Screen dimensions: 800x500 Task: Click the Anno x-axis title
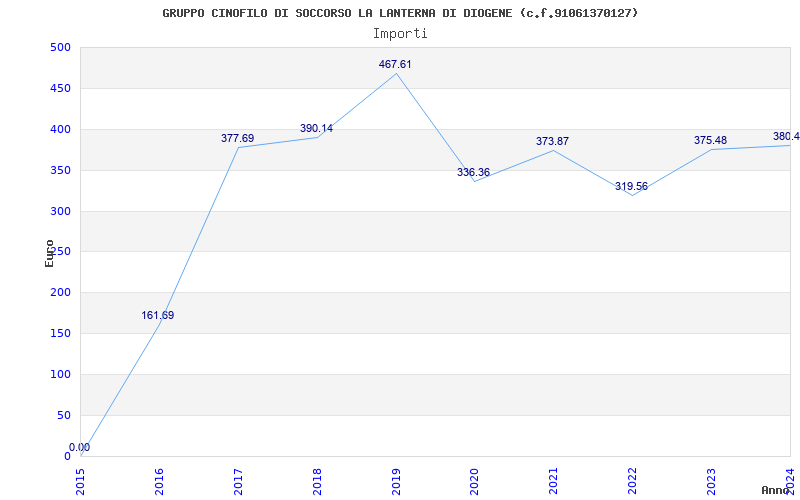[x=776, y=490]
